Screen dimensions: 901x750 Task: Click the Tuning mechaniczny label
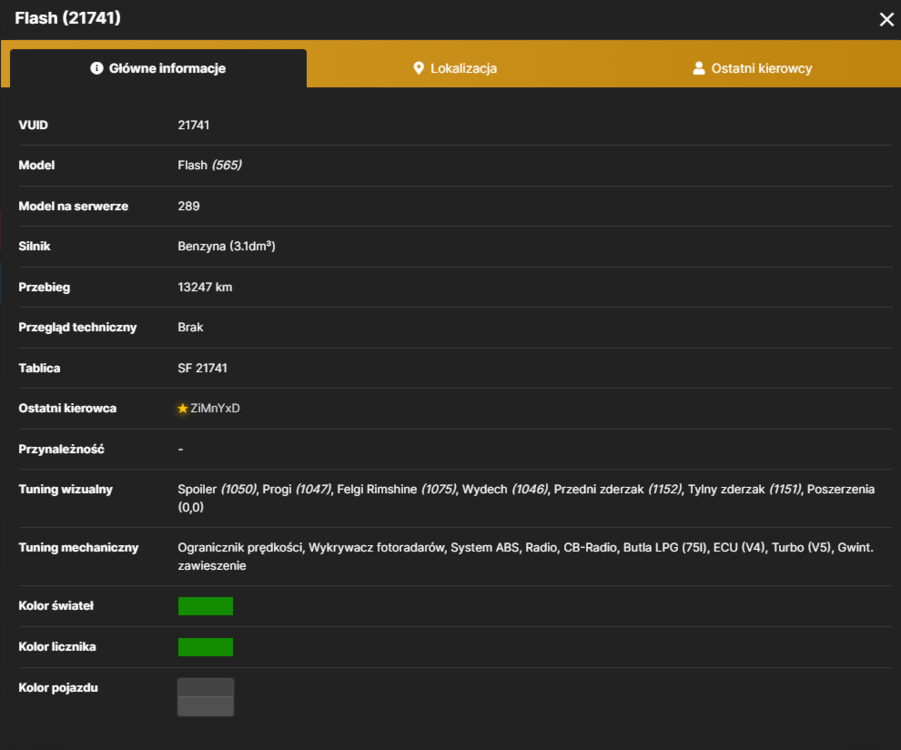click(78, 548)
